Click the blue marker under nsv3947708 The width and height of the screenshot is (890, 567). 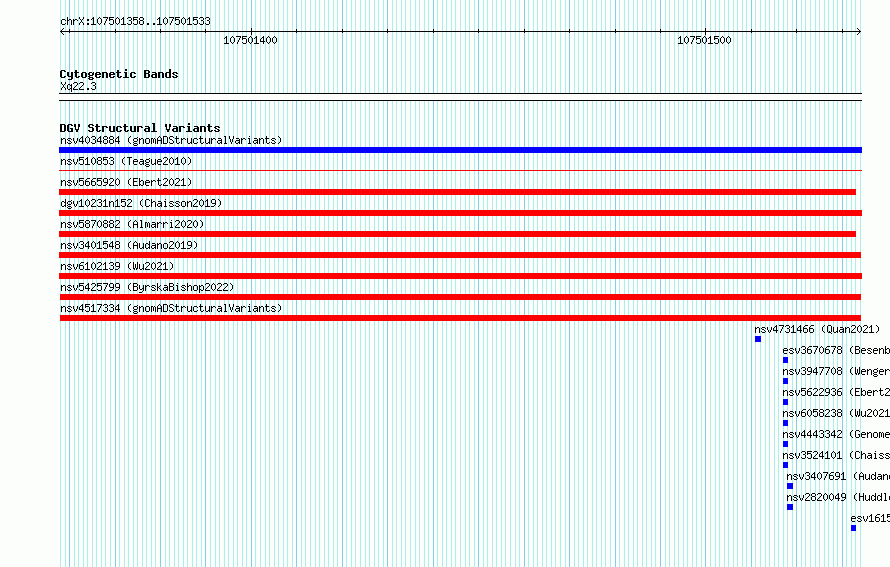(786, 381)
